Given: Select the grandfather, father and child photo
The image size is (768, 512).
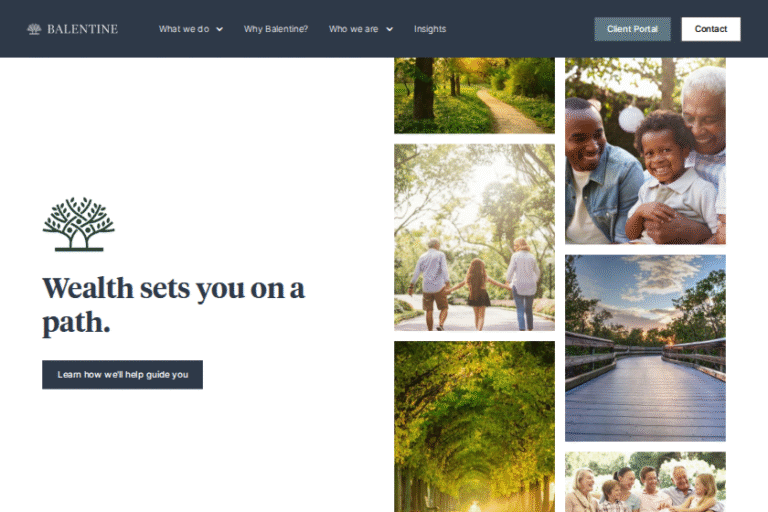Looking at the screenshot, I should point(645,151).
